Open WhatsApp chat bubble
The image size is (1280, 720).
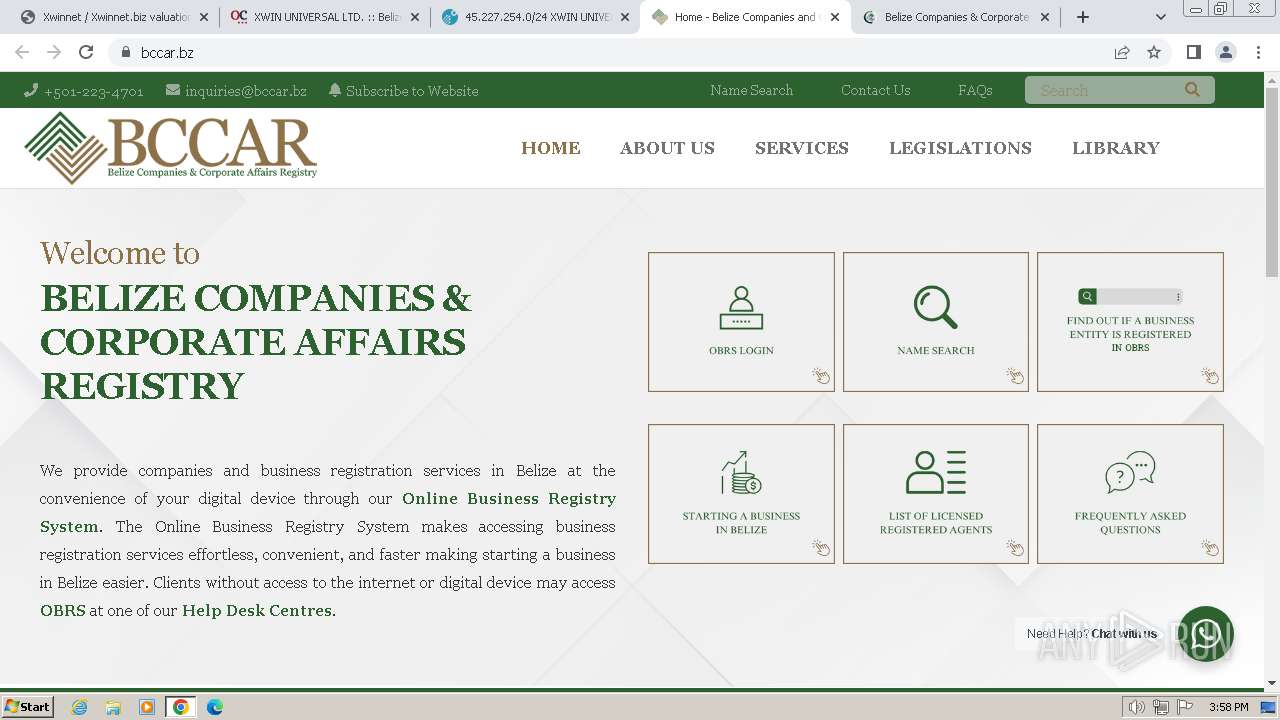pos(1206,634)
